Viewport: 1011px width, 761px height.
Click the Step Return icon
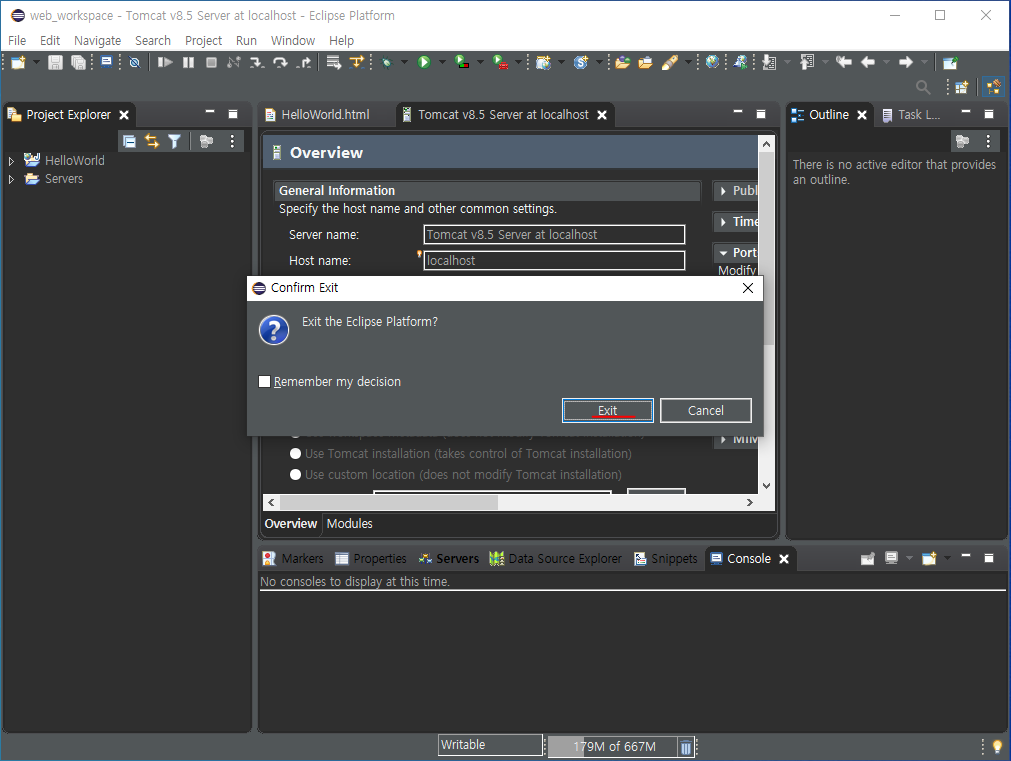tap(304, 63)
